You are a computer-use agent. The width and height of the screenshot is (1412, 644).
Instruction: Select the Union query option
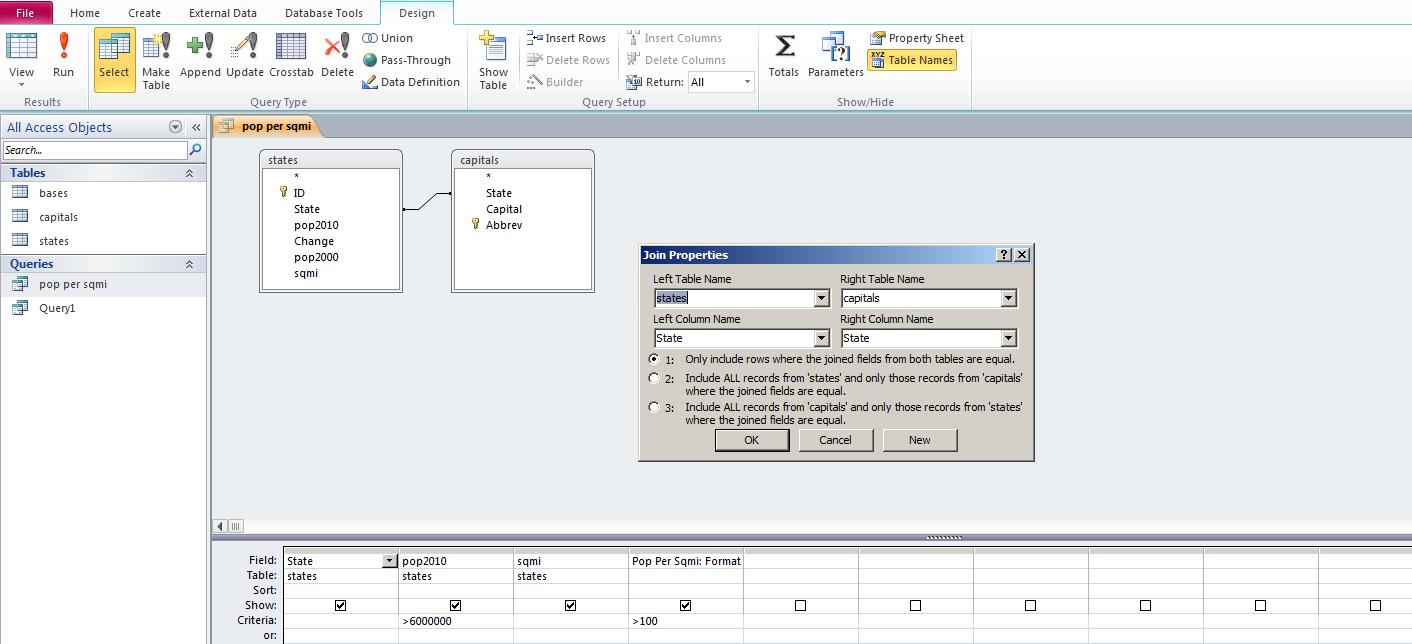(388, 38)
